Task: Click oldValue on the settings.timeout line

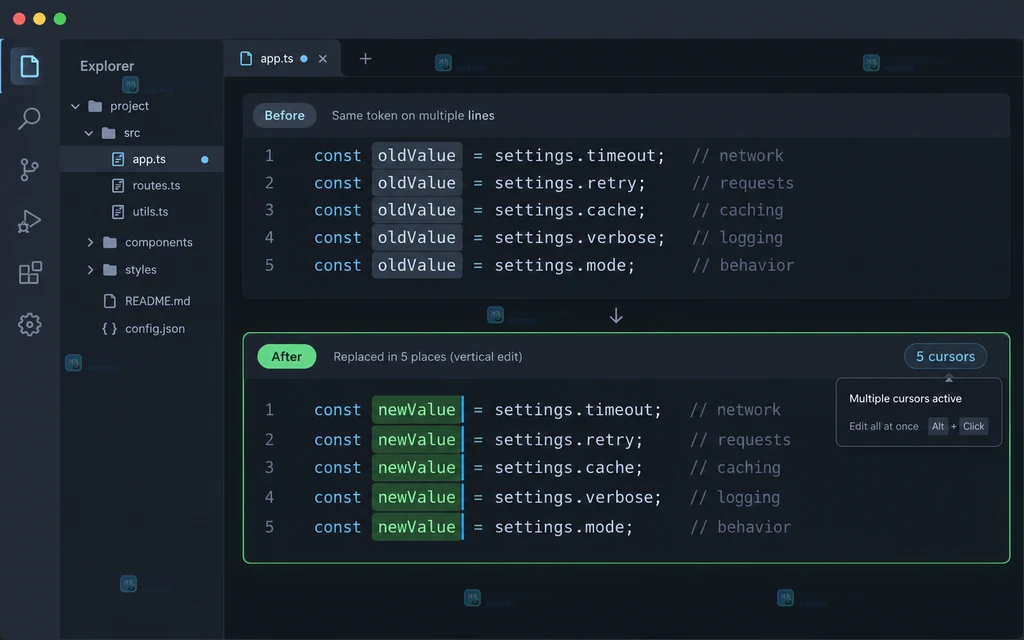Action: pyautogui.click(x=417, y=155)
